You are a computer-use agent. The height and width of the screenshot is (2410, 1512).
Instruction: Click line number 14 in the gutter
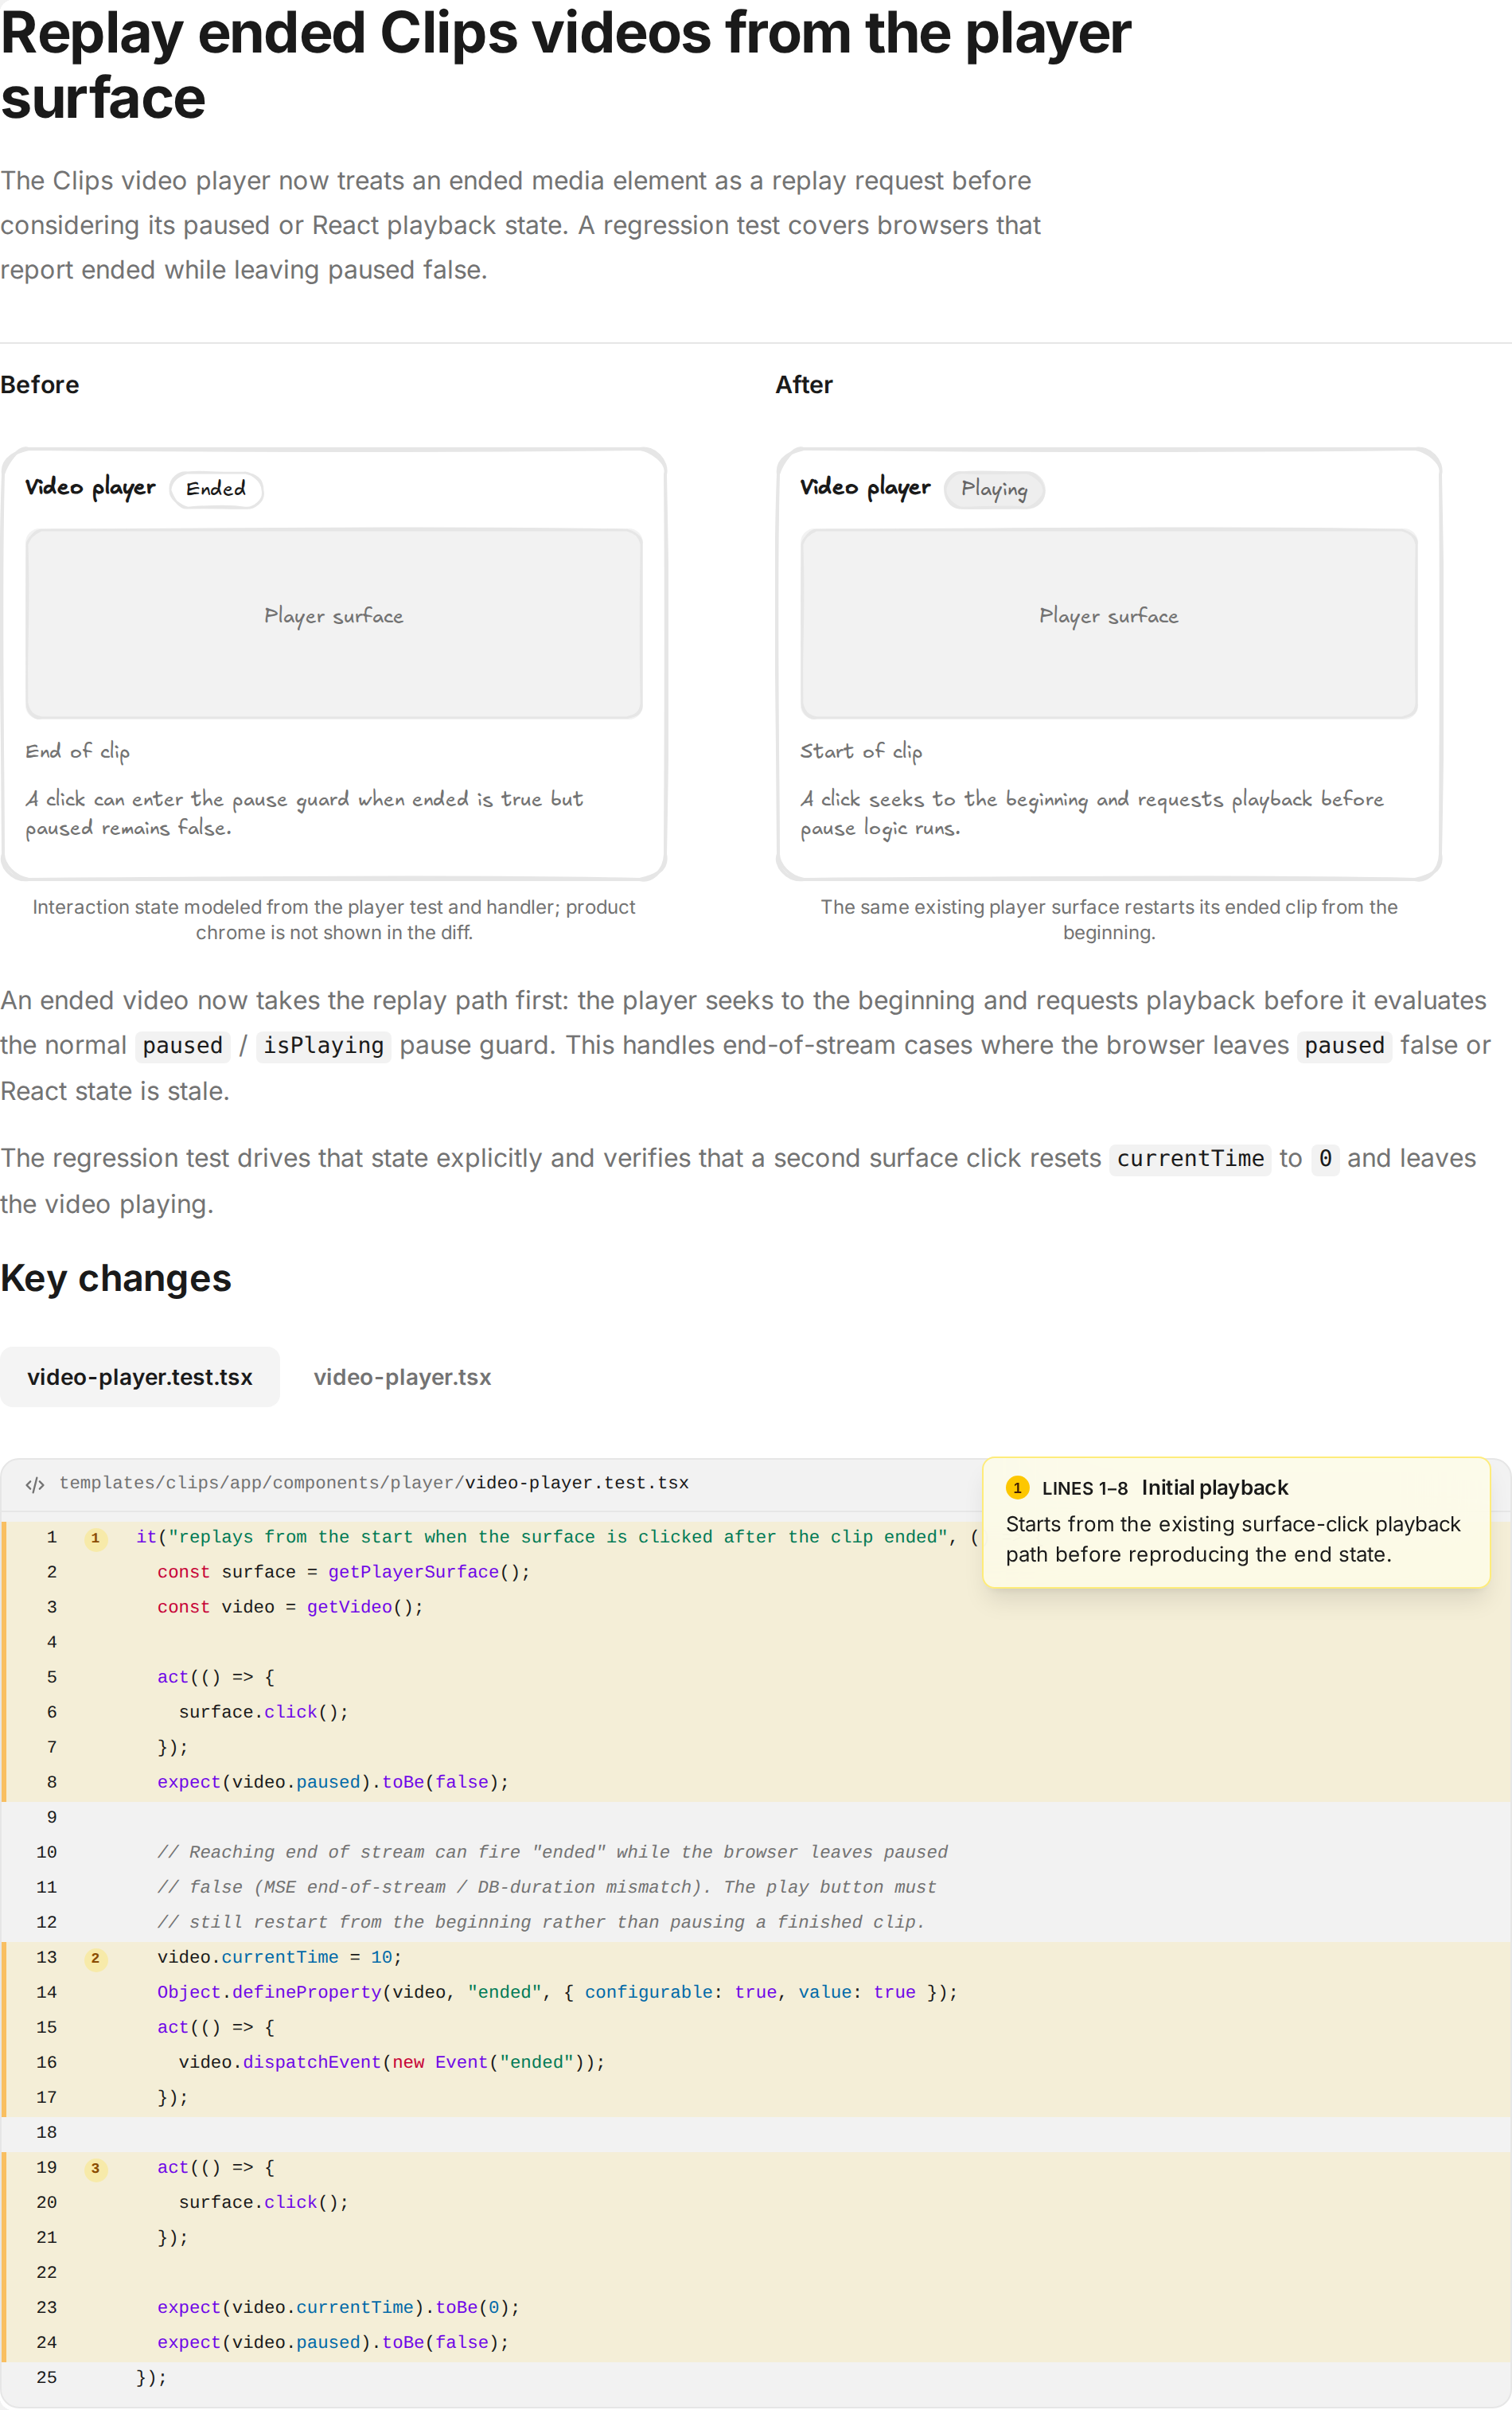tap(46, 1992)
